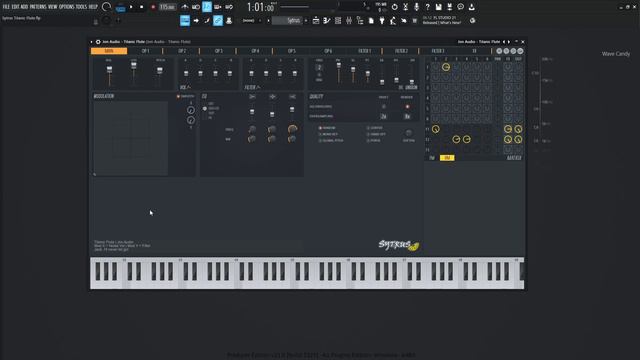Toggle the highlighted countdown before recording icon
Image resolution: width=640 pixels, height=360 pixels.
coord(207,7)
